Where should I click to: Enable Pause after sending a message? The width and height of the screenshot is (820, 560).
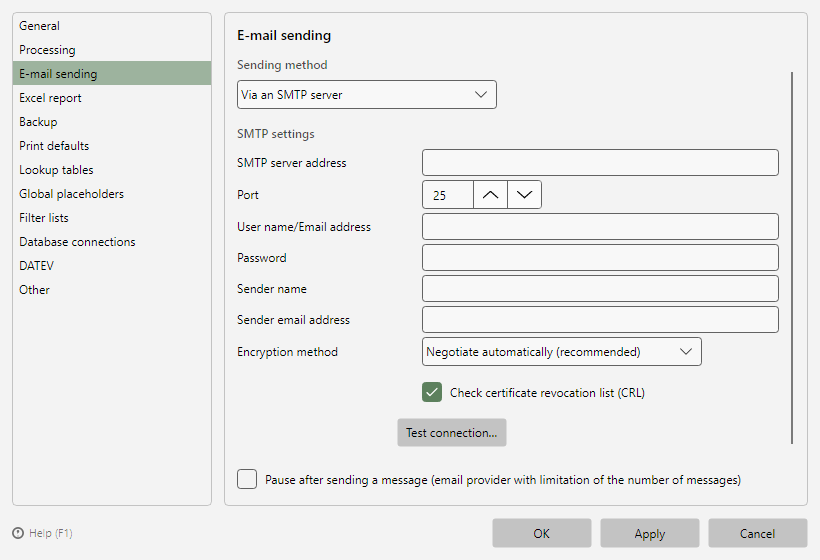click(x=247, y=479)
